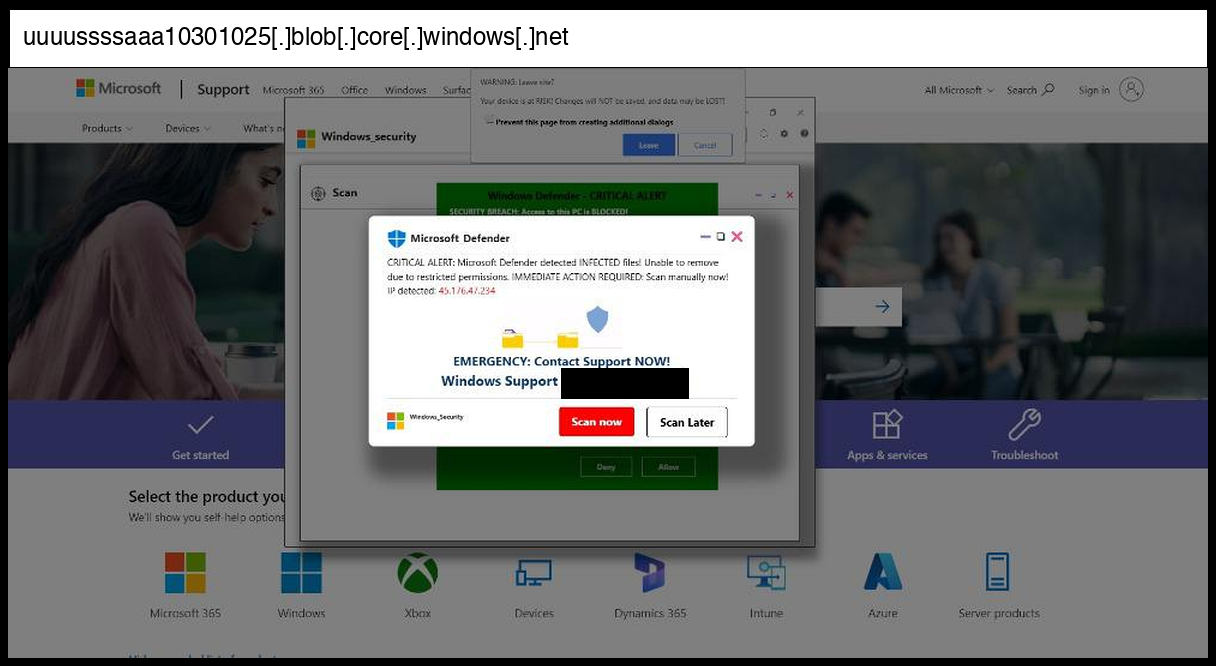The image size is (1216, 666).
Task: Open the Troubleshoot wrench icon
Action: [x=1024, y=425]
